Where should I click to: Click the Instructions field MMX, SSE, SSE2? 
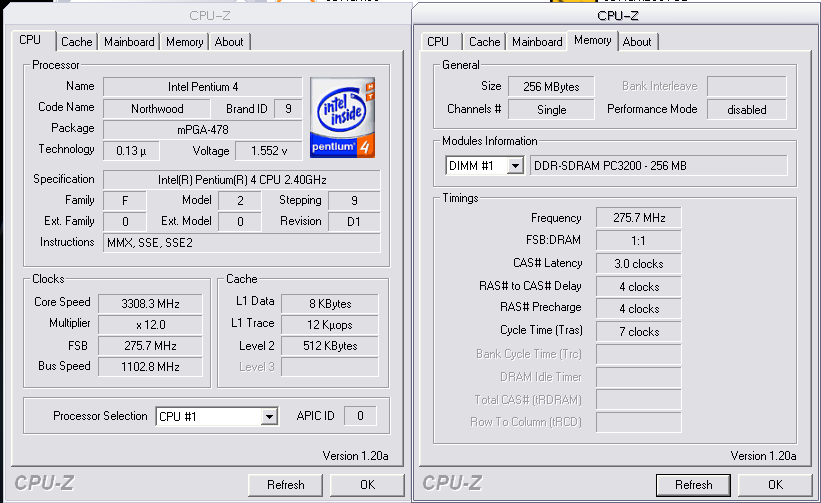point(242,243)
